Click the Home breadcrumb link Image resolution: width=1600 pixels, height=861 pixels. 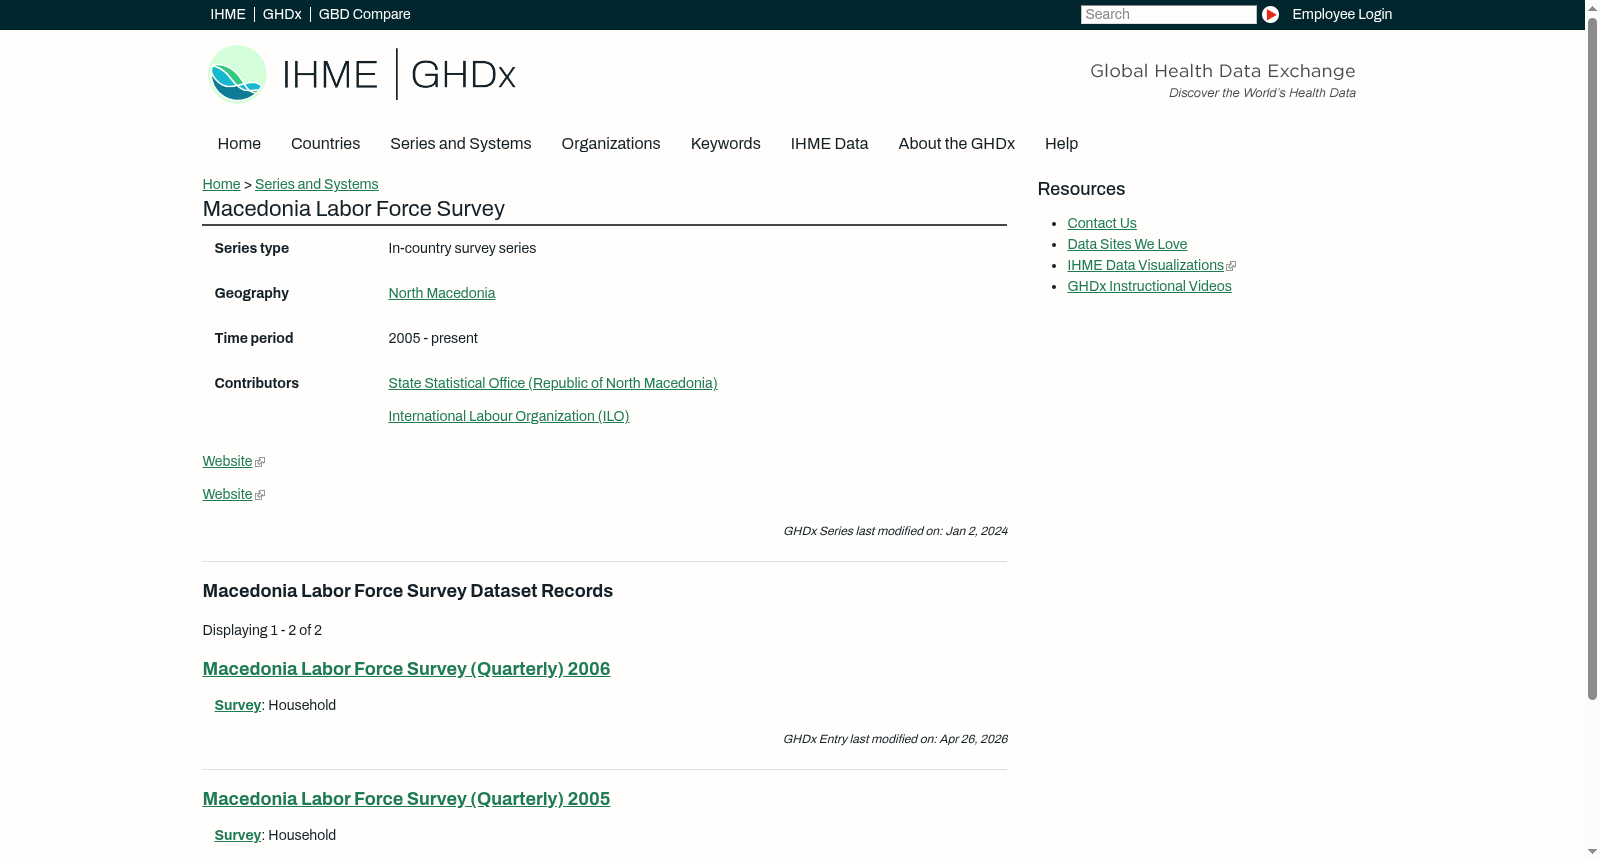[221, 184]
